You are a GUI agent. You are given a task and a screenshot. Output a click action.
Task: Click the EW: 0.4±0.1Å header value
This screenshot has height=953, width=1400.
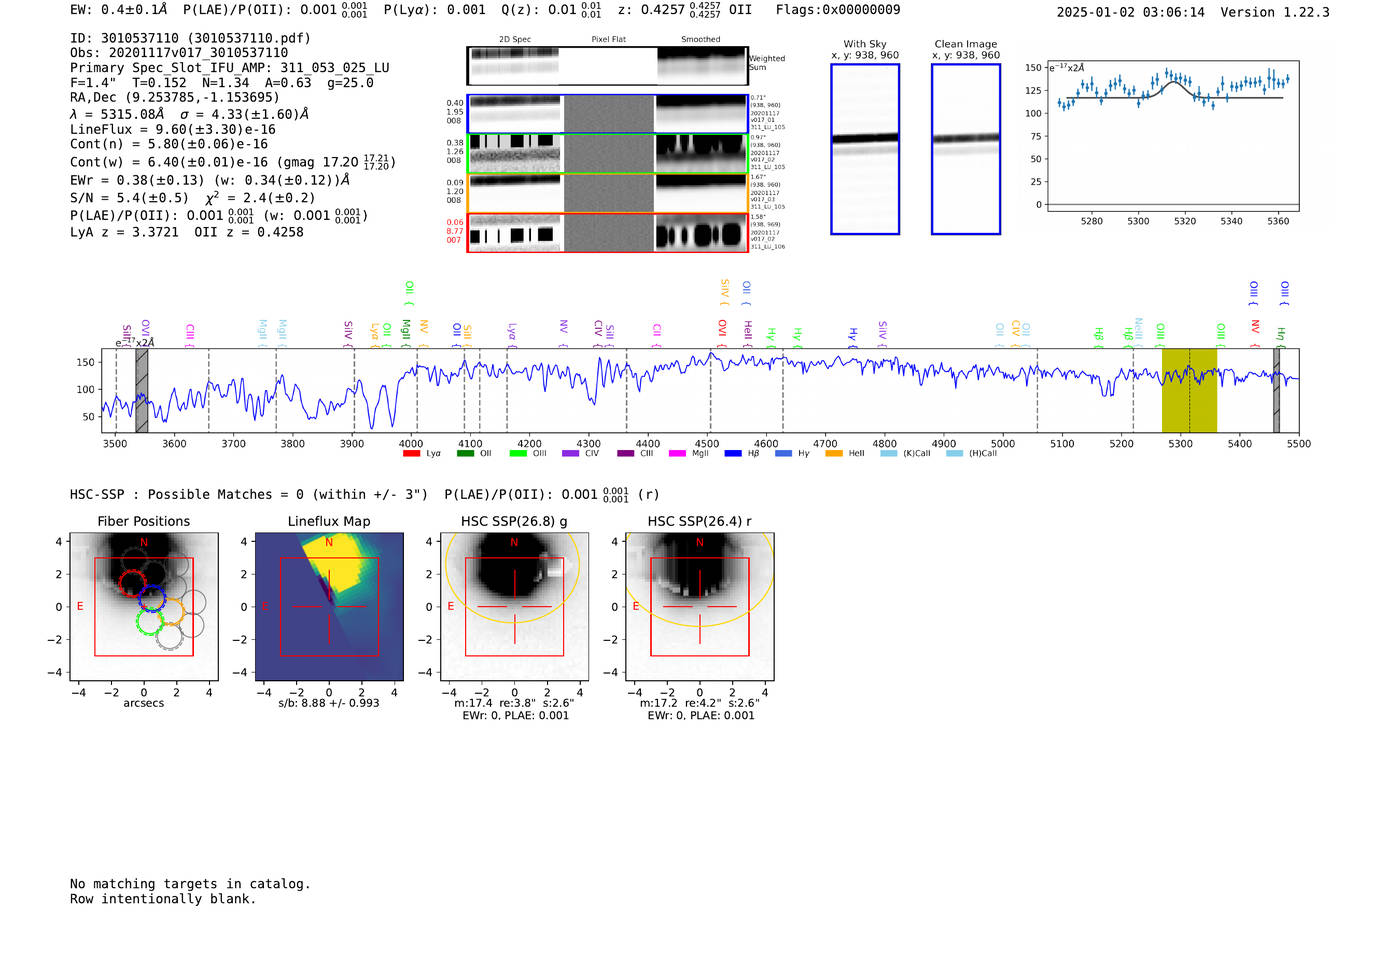(119, 10)
